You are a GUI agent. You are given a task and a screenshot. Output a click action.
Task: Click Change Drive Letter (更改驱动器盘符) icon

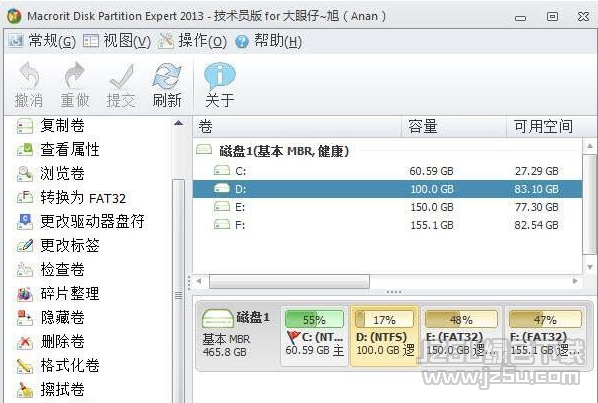(25, 222)
